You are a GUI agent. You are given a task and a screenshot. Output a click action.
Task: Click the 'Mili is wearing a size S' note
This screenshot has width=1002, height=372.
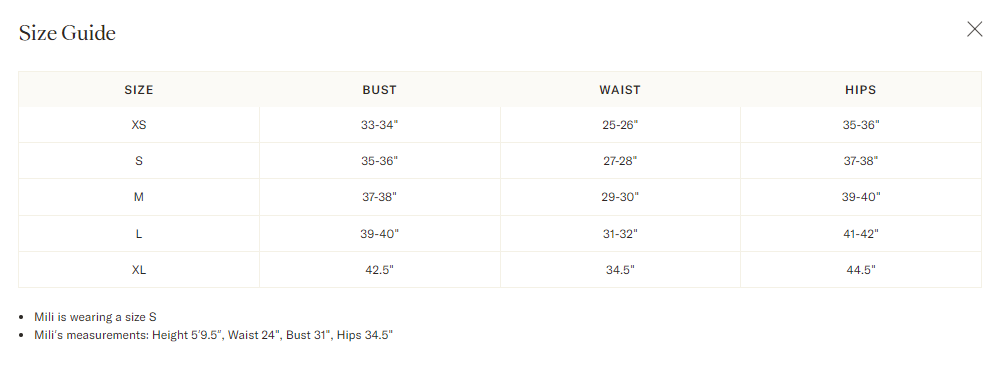(x=95, y=317)
